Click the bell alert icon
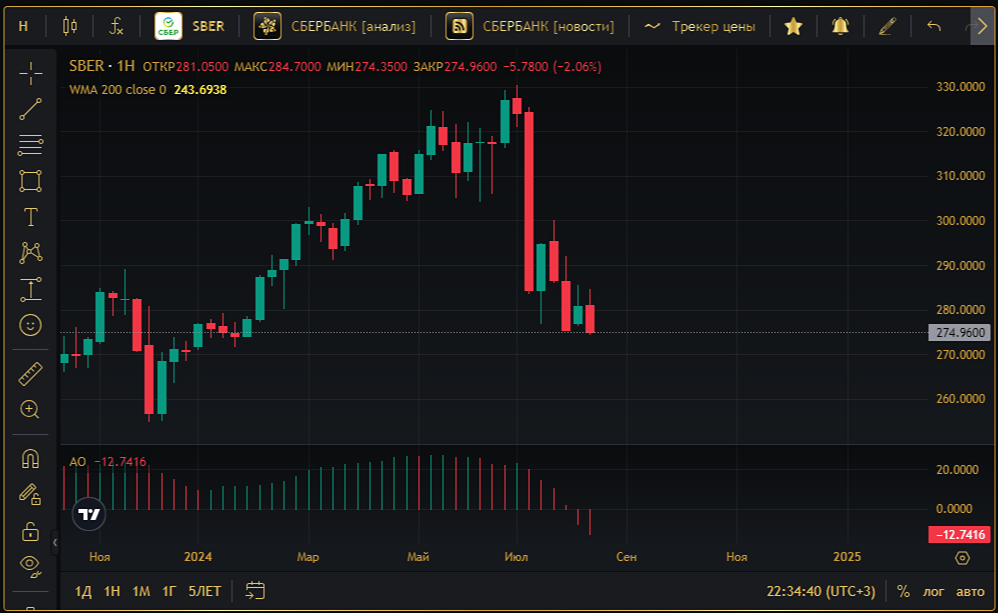This screenshot has width=998, height=613. tap(840, 26)
